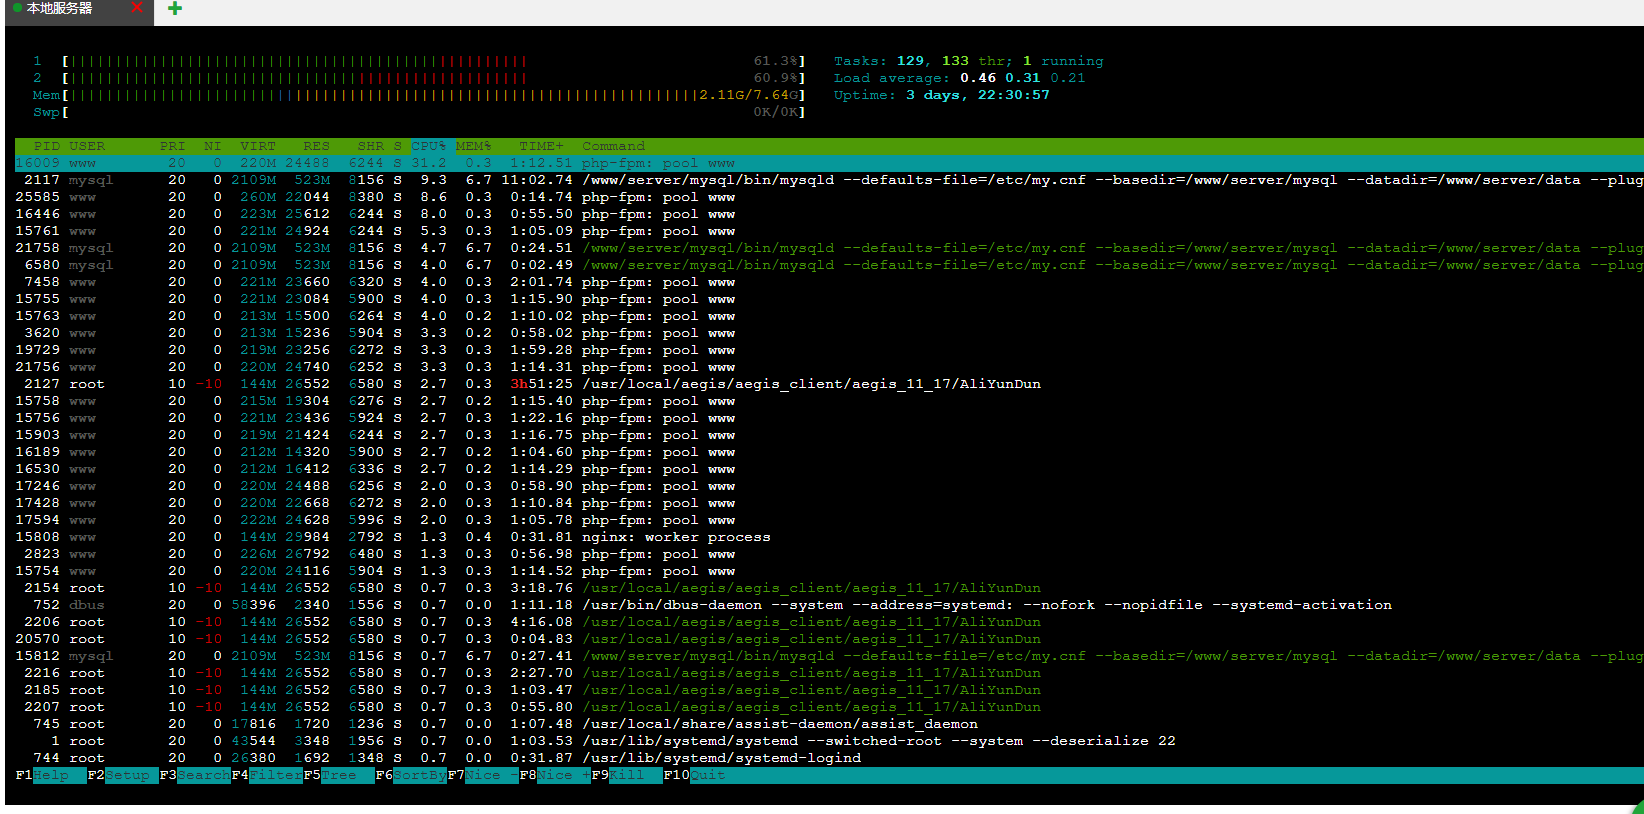
Task: Open F6 SortBy menu
Action: [x=411, y=775]
